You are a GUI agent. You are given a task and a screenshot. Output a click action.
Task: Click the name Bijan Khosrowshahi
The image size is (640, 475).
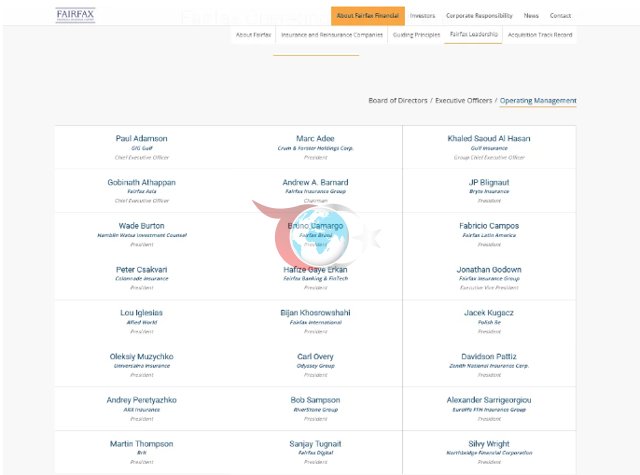click(315, 313)
